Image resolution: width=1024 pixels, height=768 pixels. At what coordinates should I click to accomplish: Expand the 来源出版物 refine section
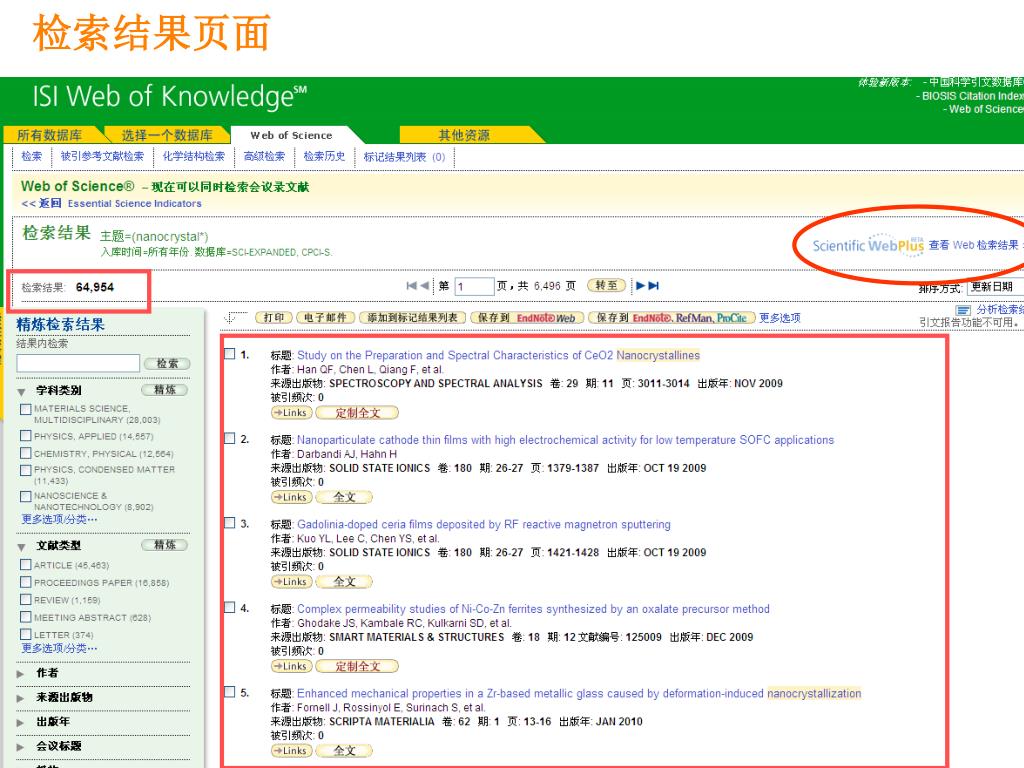[x=21, y=698]
